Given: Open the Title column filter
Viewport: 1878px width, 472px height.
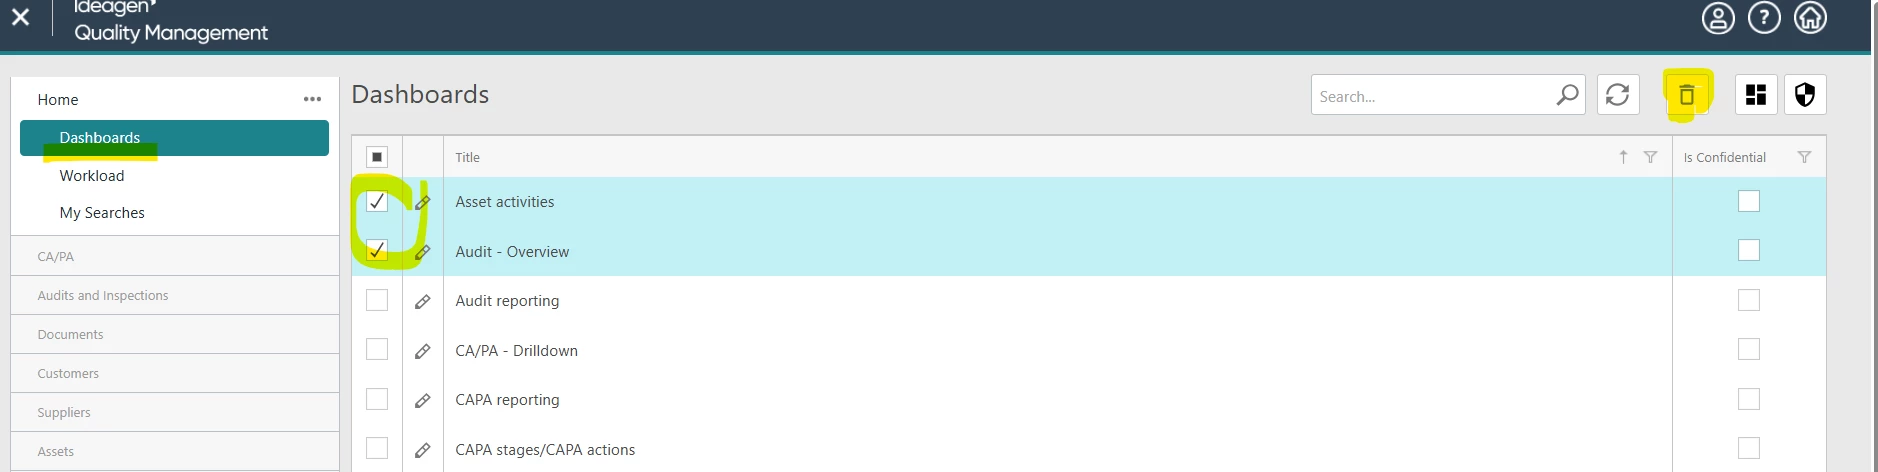Looking at the screenshot, I should coord(1651,157).
